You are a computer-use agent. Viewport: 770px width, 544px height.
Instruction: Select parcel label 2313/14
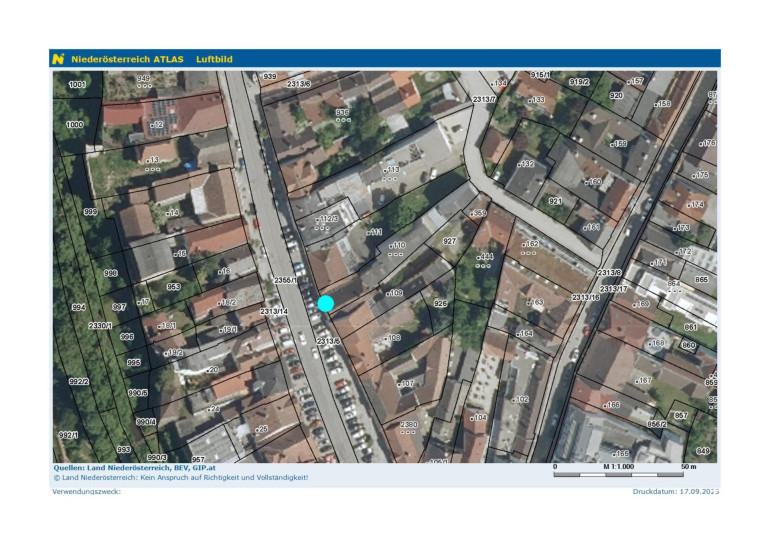[x=273, y=312]
